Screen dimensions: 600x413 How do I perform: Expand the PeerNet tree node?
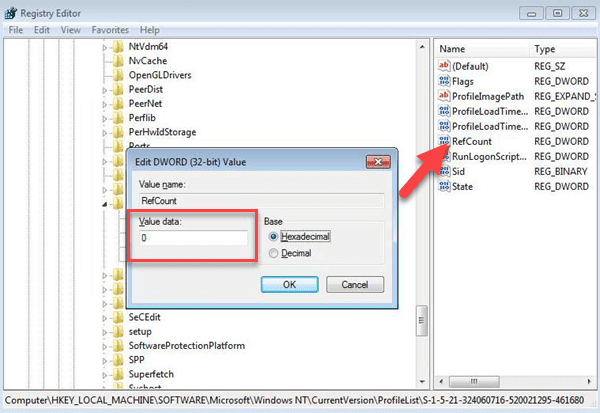click(104, 104)
